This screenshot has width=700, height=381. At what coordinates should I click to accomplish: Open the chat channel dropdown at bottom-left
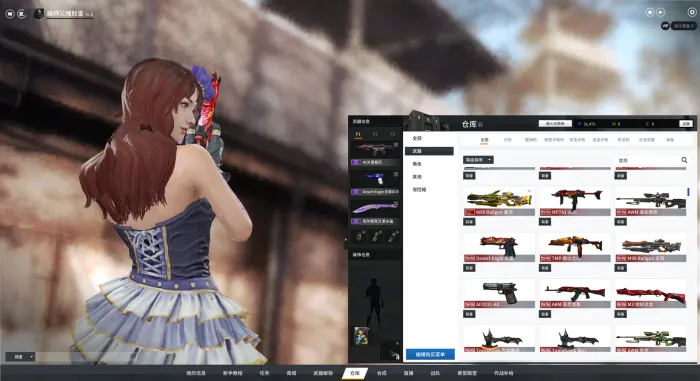click(x=20, y=357)
